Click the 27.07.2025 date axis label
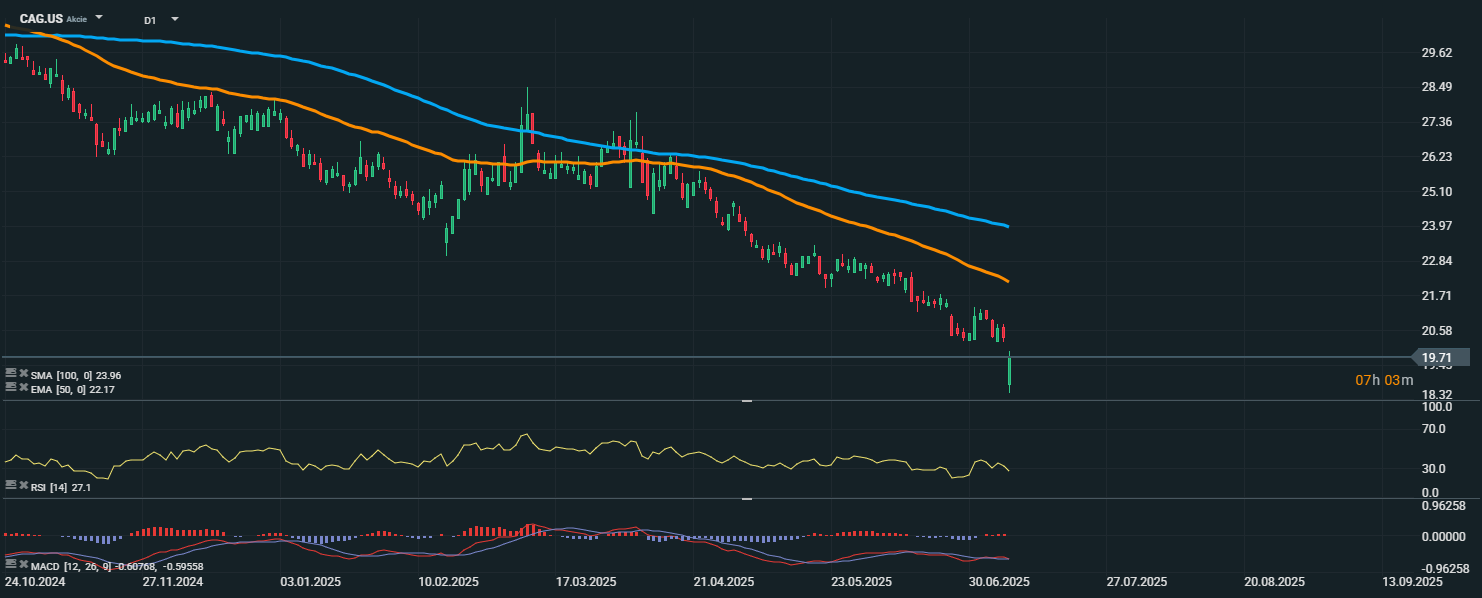1482x598 pixels. pyautogui.click(x=1138, y=581)
